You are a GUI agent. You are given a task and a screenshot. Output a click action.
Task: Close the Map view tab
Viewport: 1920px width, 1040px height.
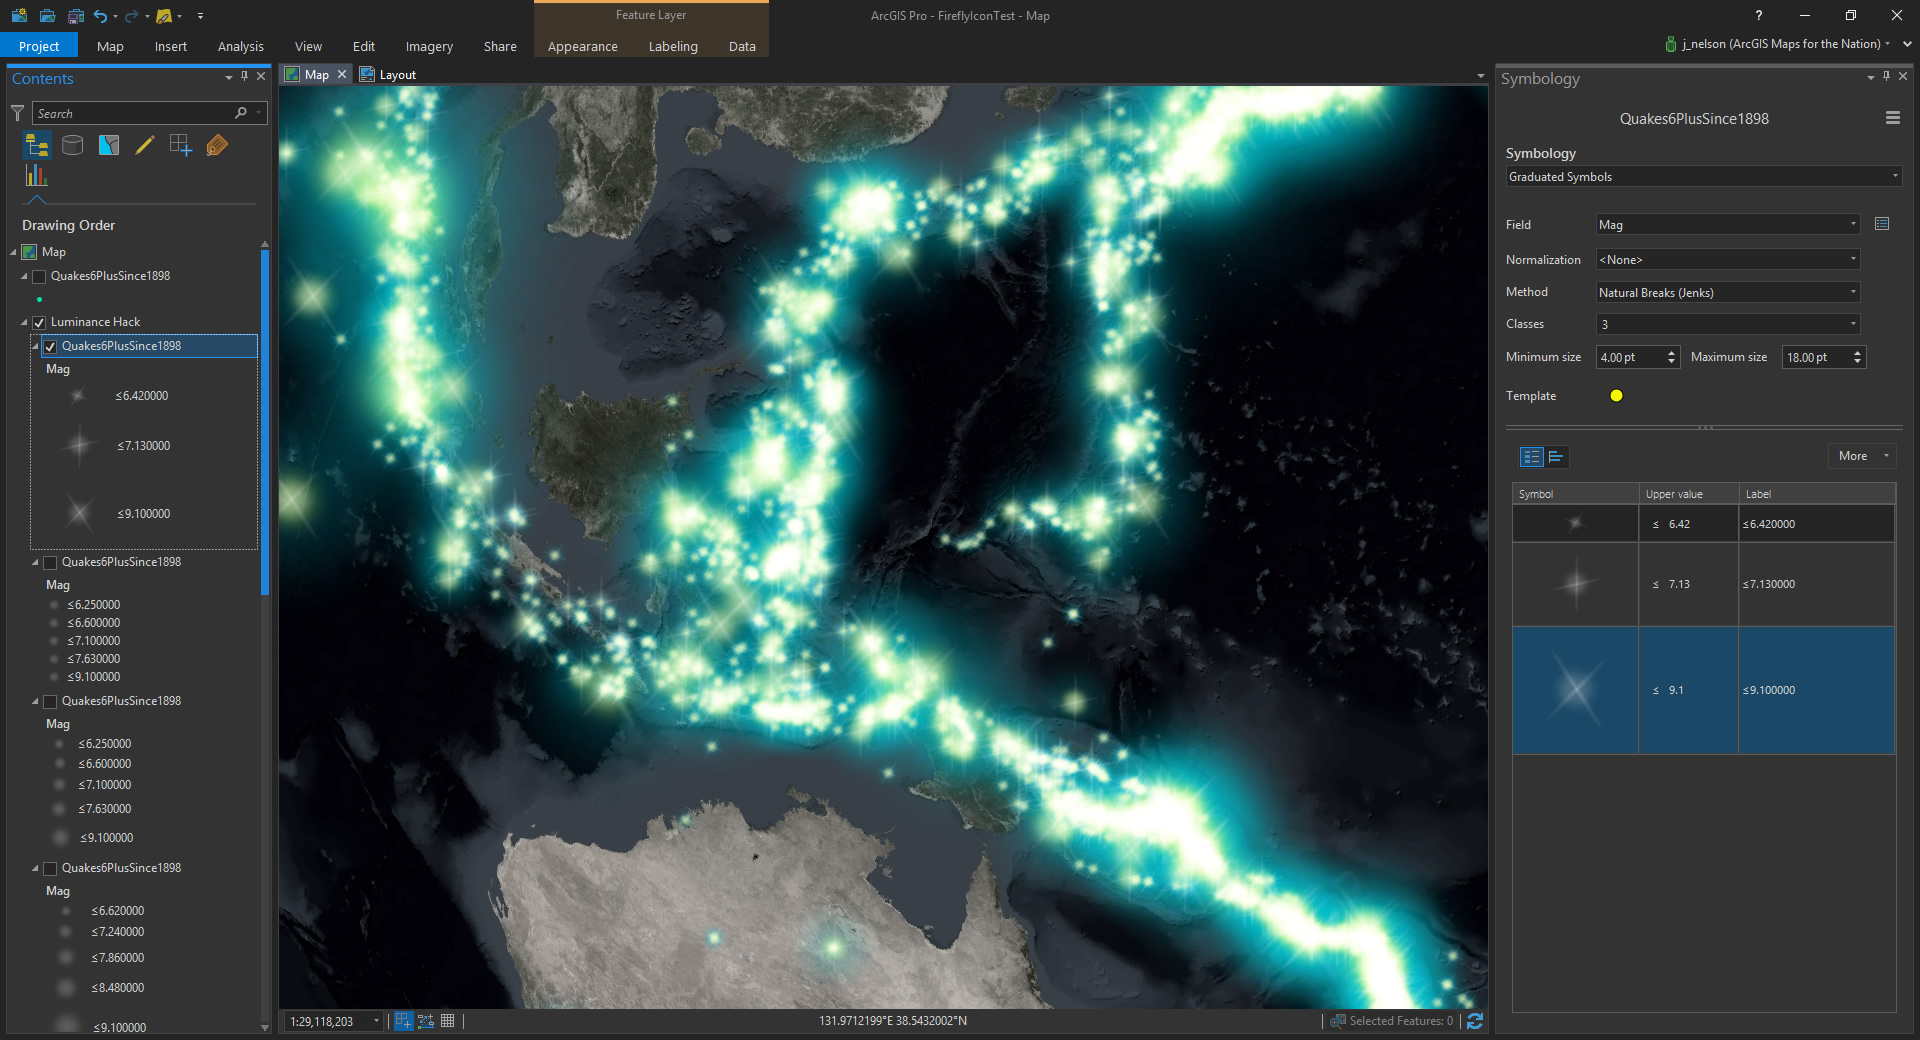coord(342,74)
